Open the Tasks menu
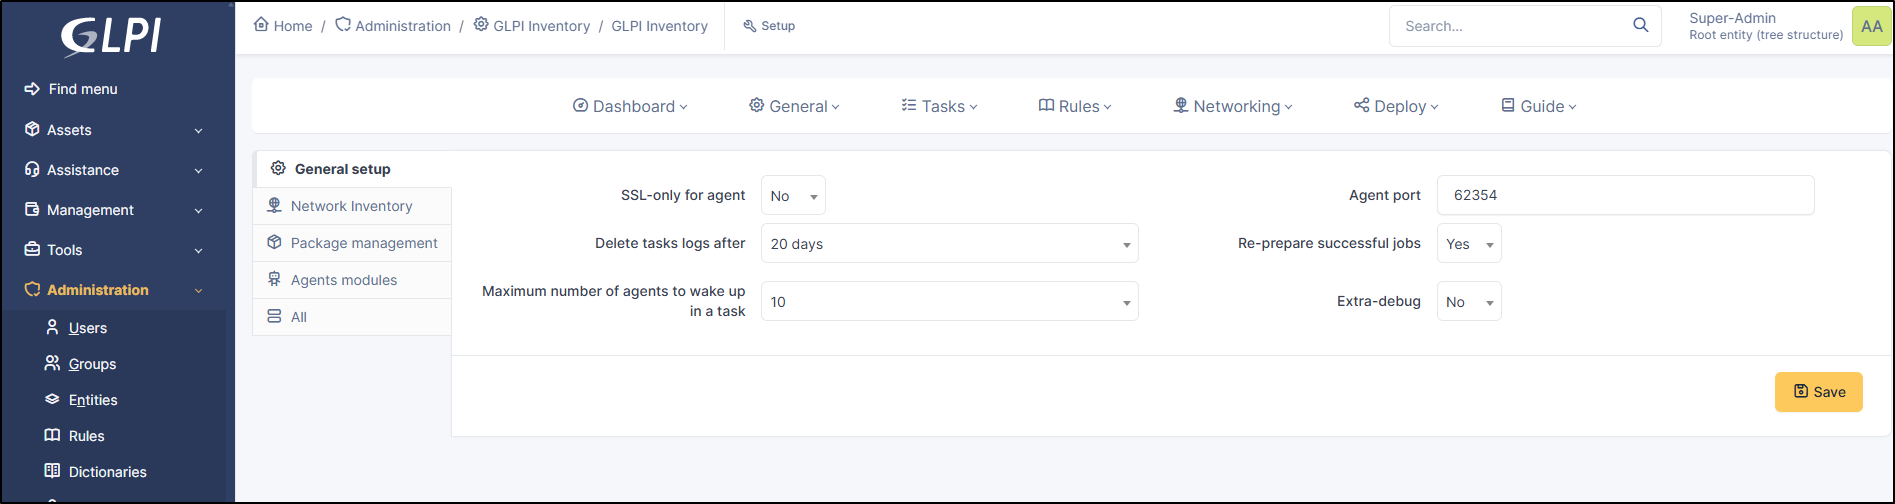 pyautogui.click(x=939, y=107)
